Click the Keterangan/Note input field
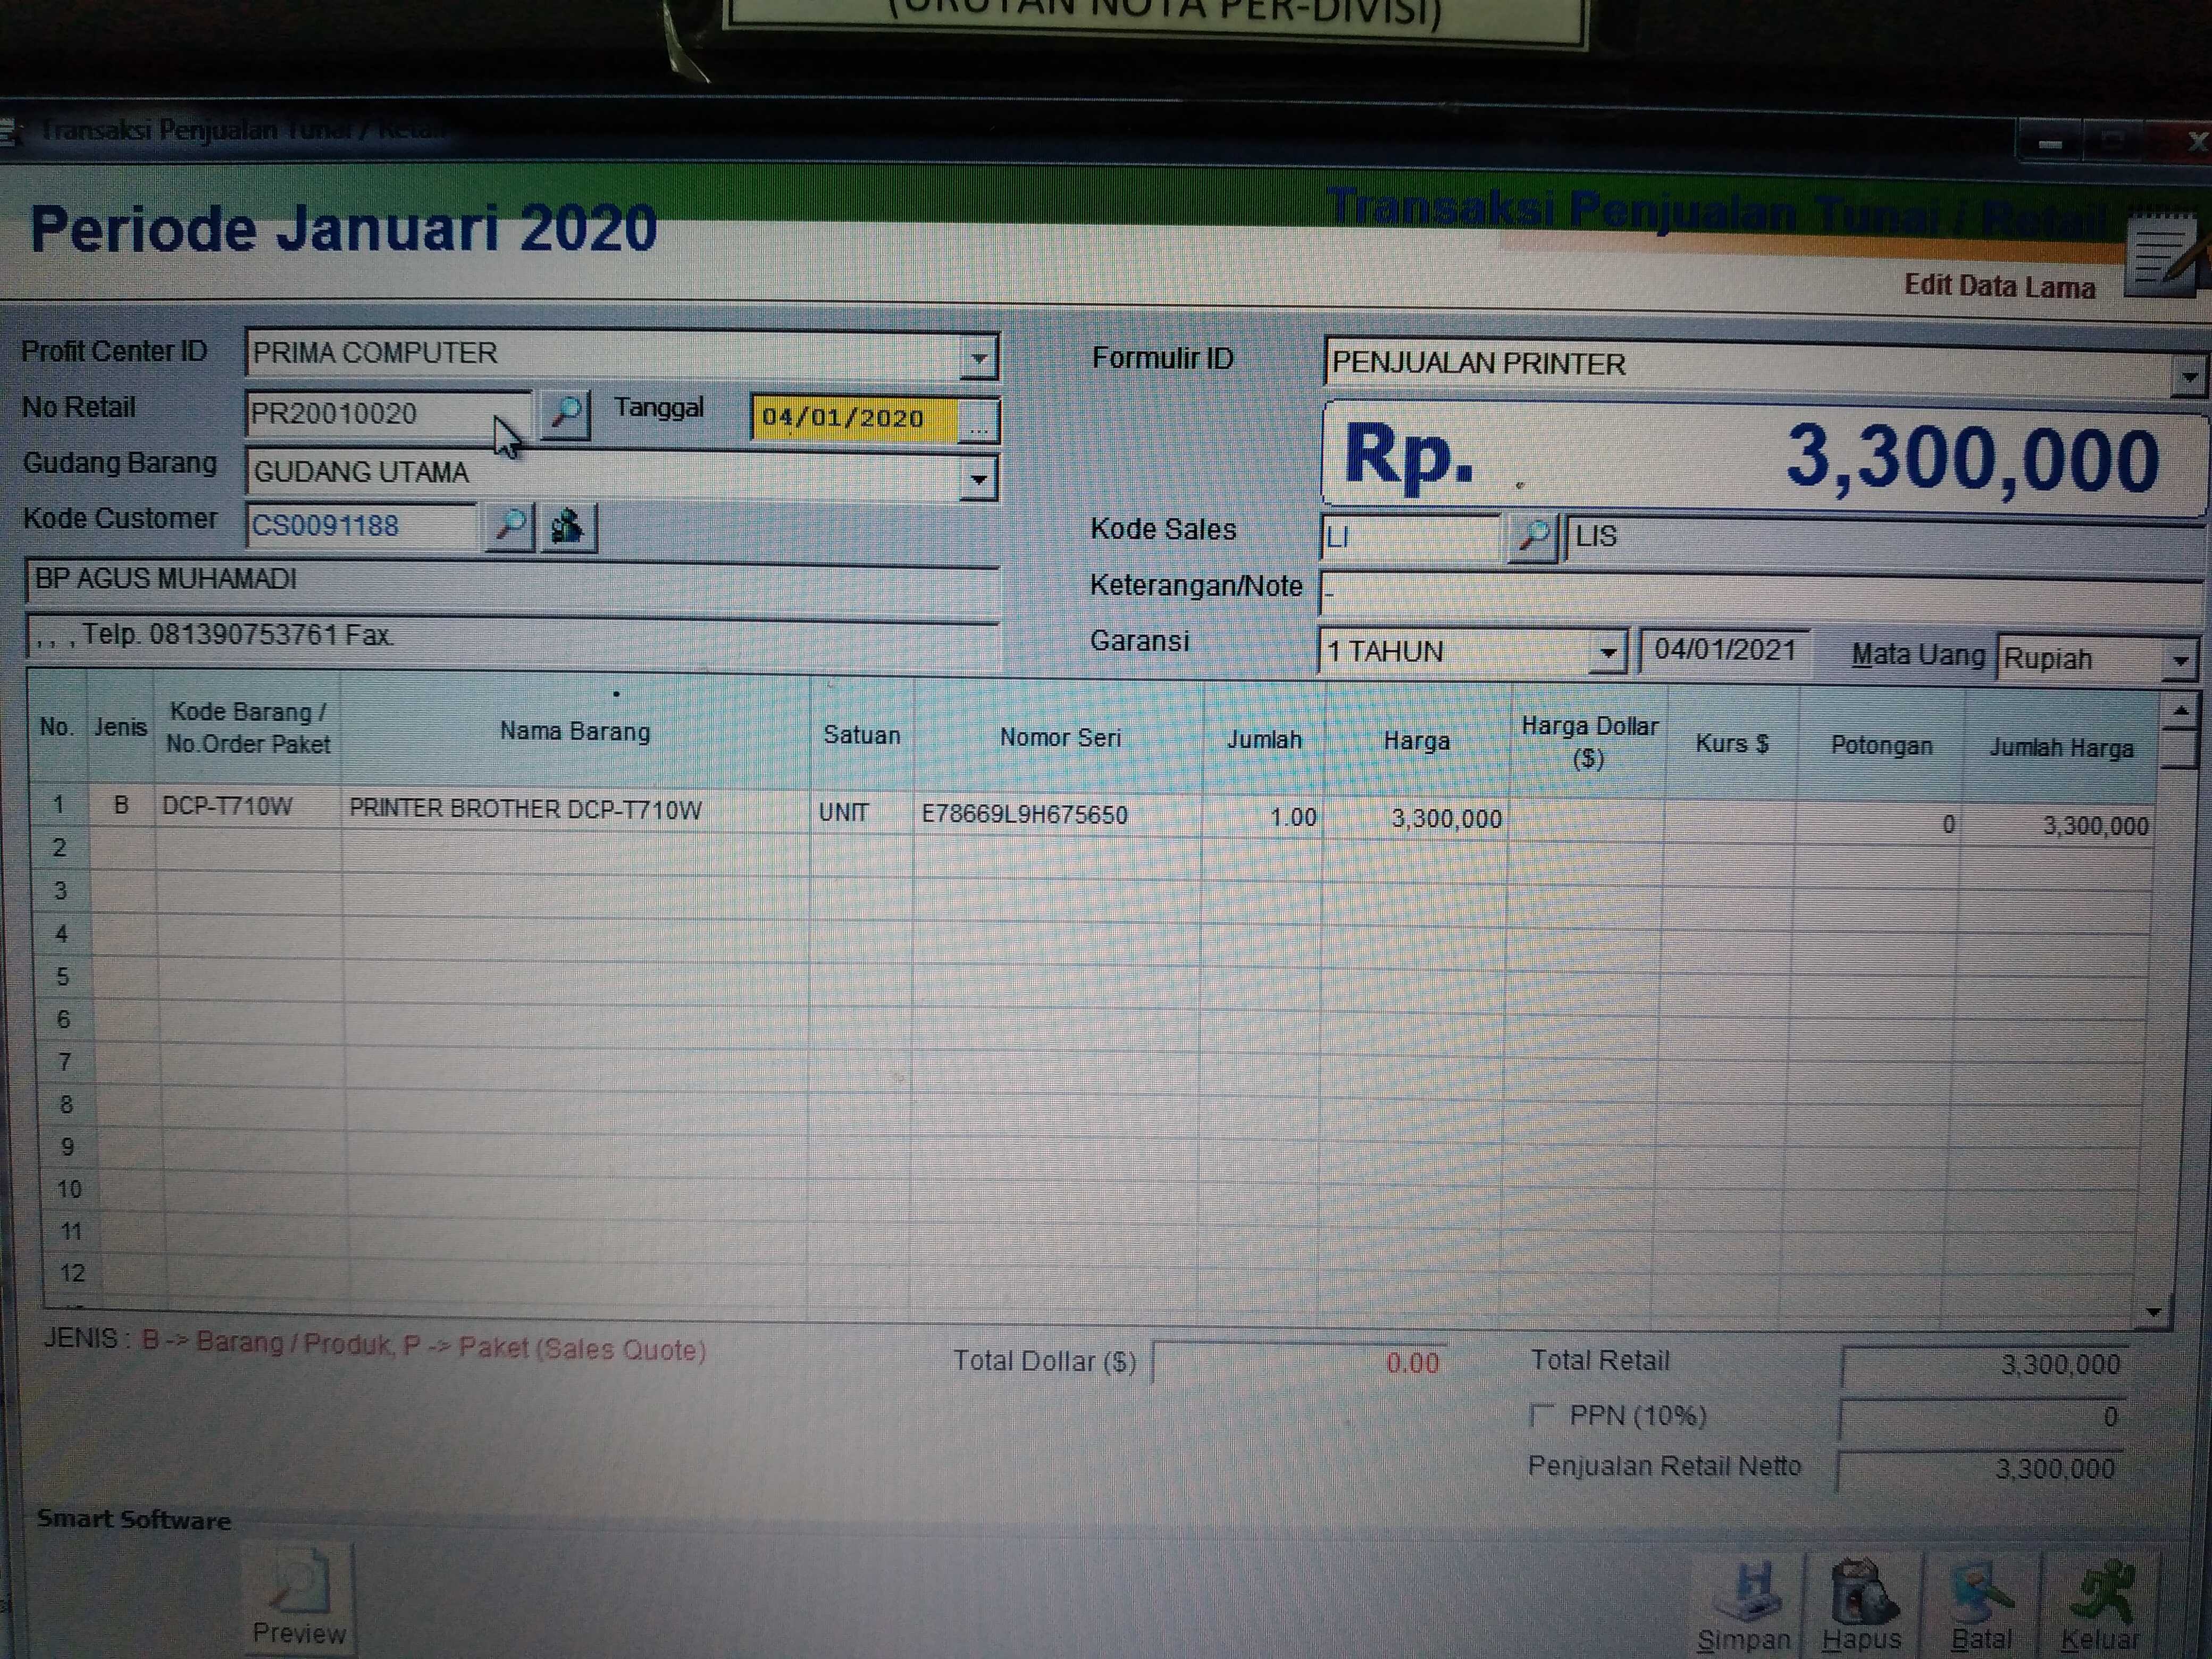This screenshot has height=1659, width=2212. (x=1760, y=593)
